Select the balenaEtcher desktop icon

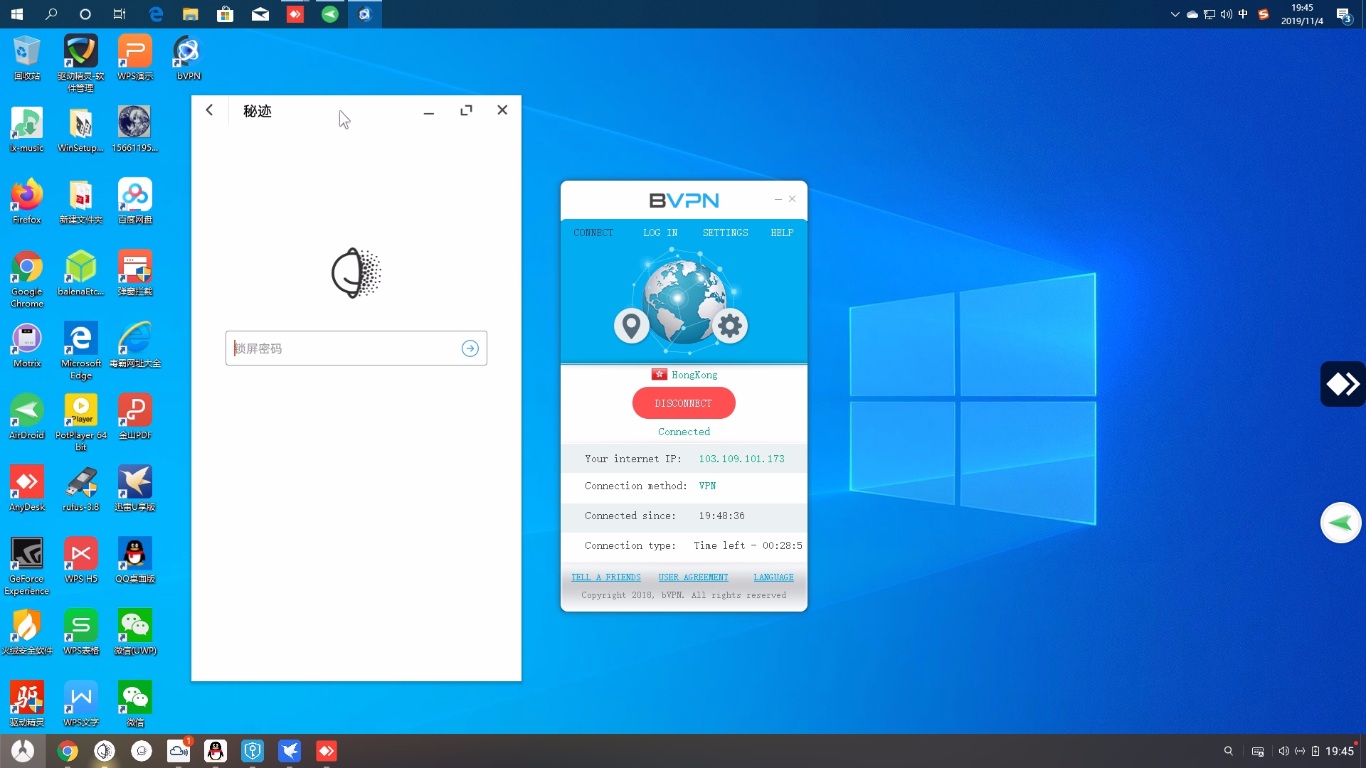[81, 273]
